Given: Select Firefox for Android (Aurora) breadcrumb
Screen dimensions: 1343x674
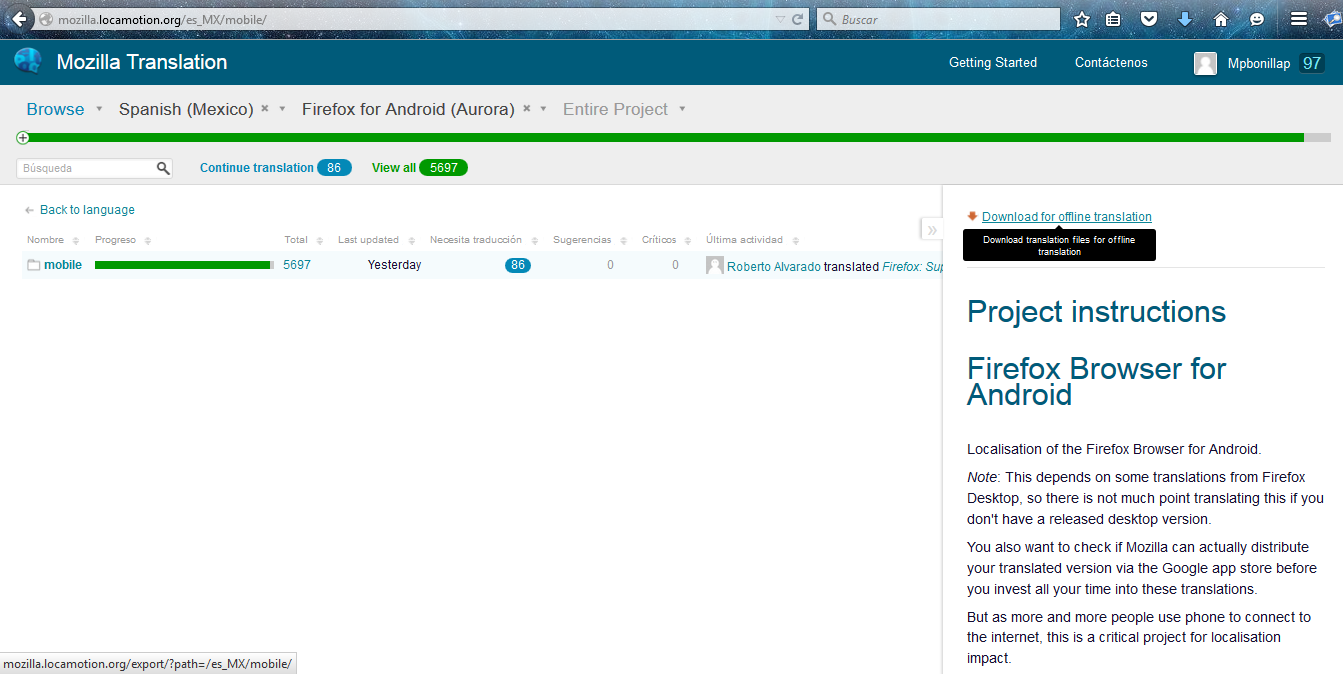Looking at the screenshot, I should click(x=408, y=109).
